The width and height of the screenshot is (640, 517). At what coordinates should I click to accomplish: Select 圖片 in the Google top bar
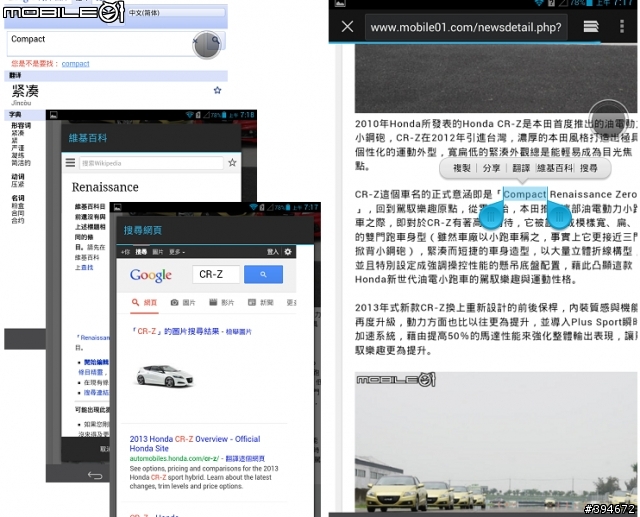(158, 252)
